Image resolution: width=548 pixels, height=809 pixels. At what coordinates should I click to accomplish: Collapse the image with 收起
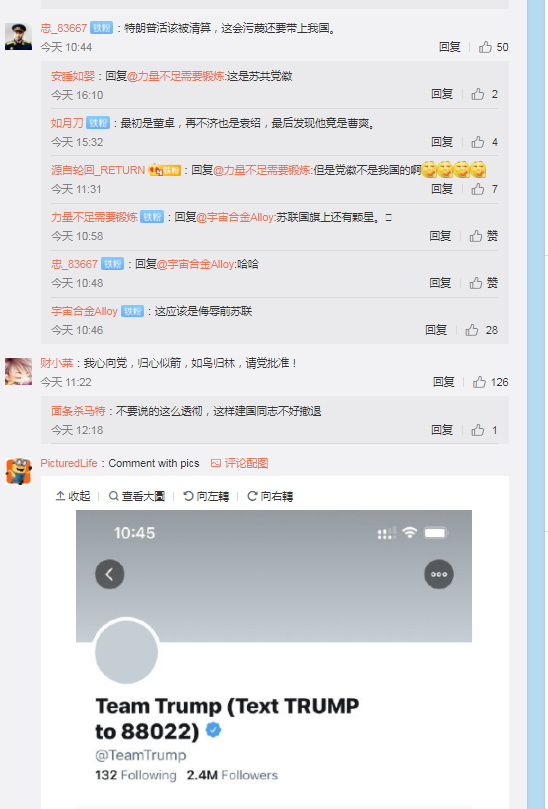(x=73, y=496)
